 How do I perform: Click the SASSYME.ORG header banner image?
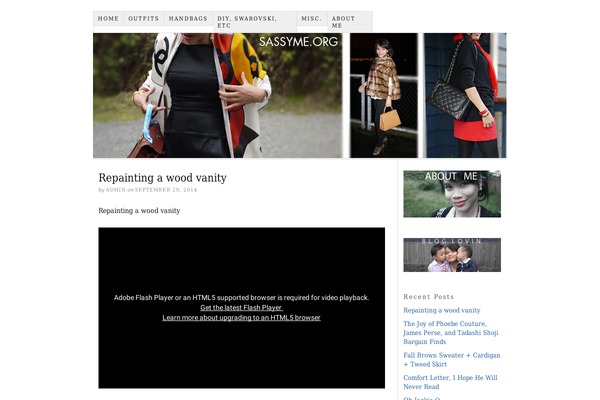(x=300, y=95)
